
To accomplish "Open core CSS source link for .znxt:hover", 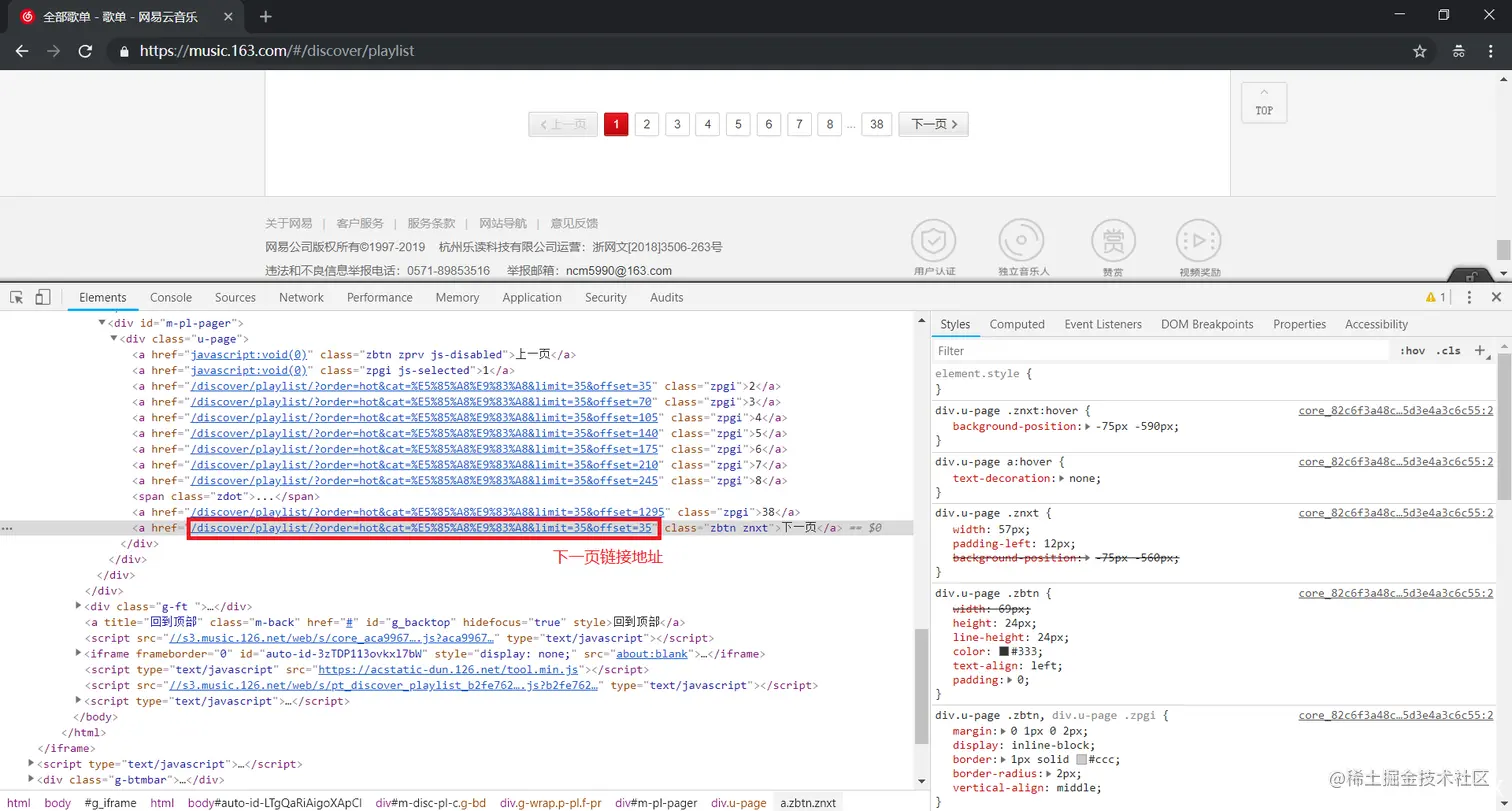I will tap(1396, 410).
